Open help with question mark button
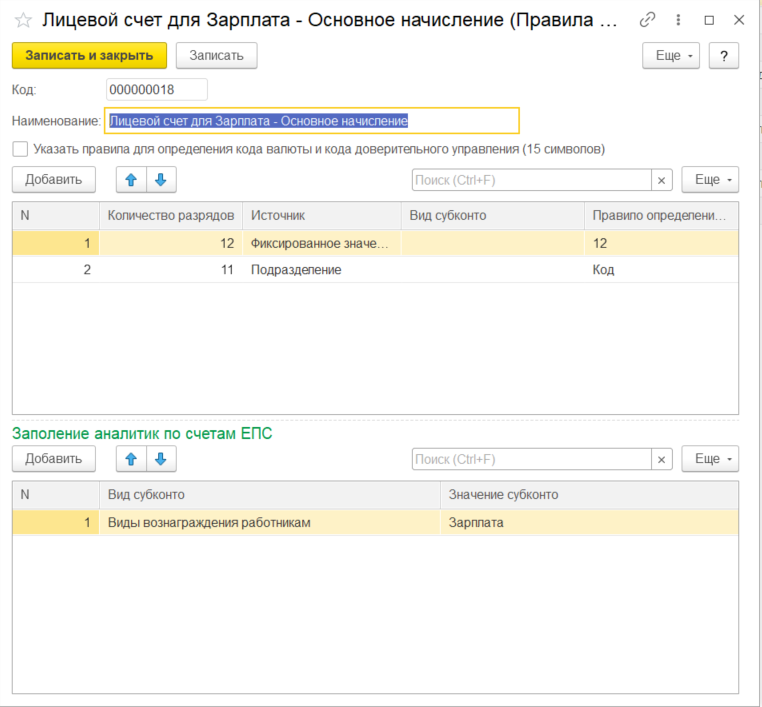 [x=723, y=56]
